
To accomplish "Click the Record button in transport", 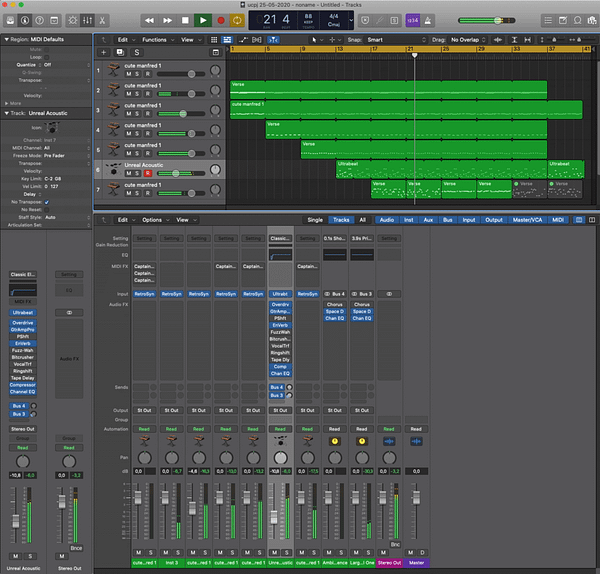I will 220,19.
